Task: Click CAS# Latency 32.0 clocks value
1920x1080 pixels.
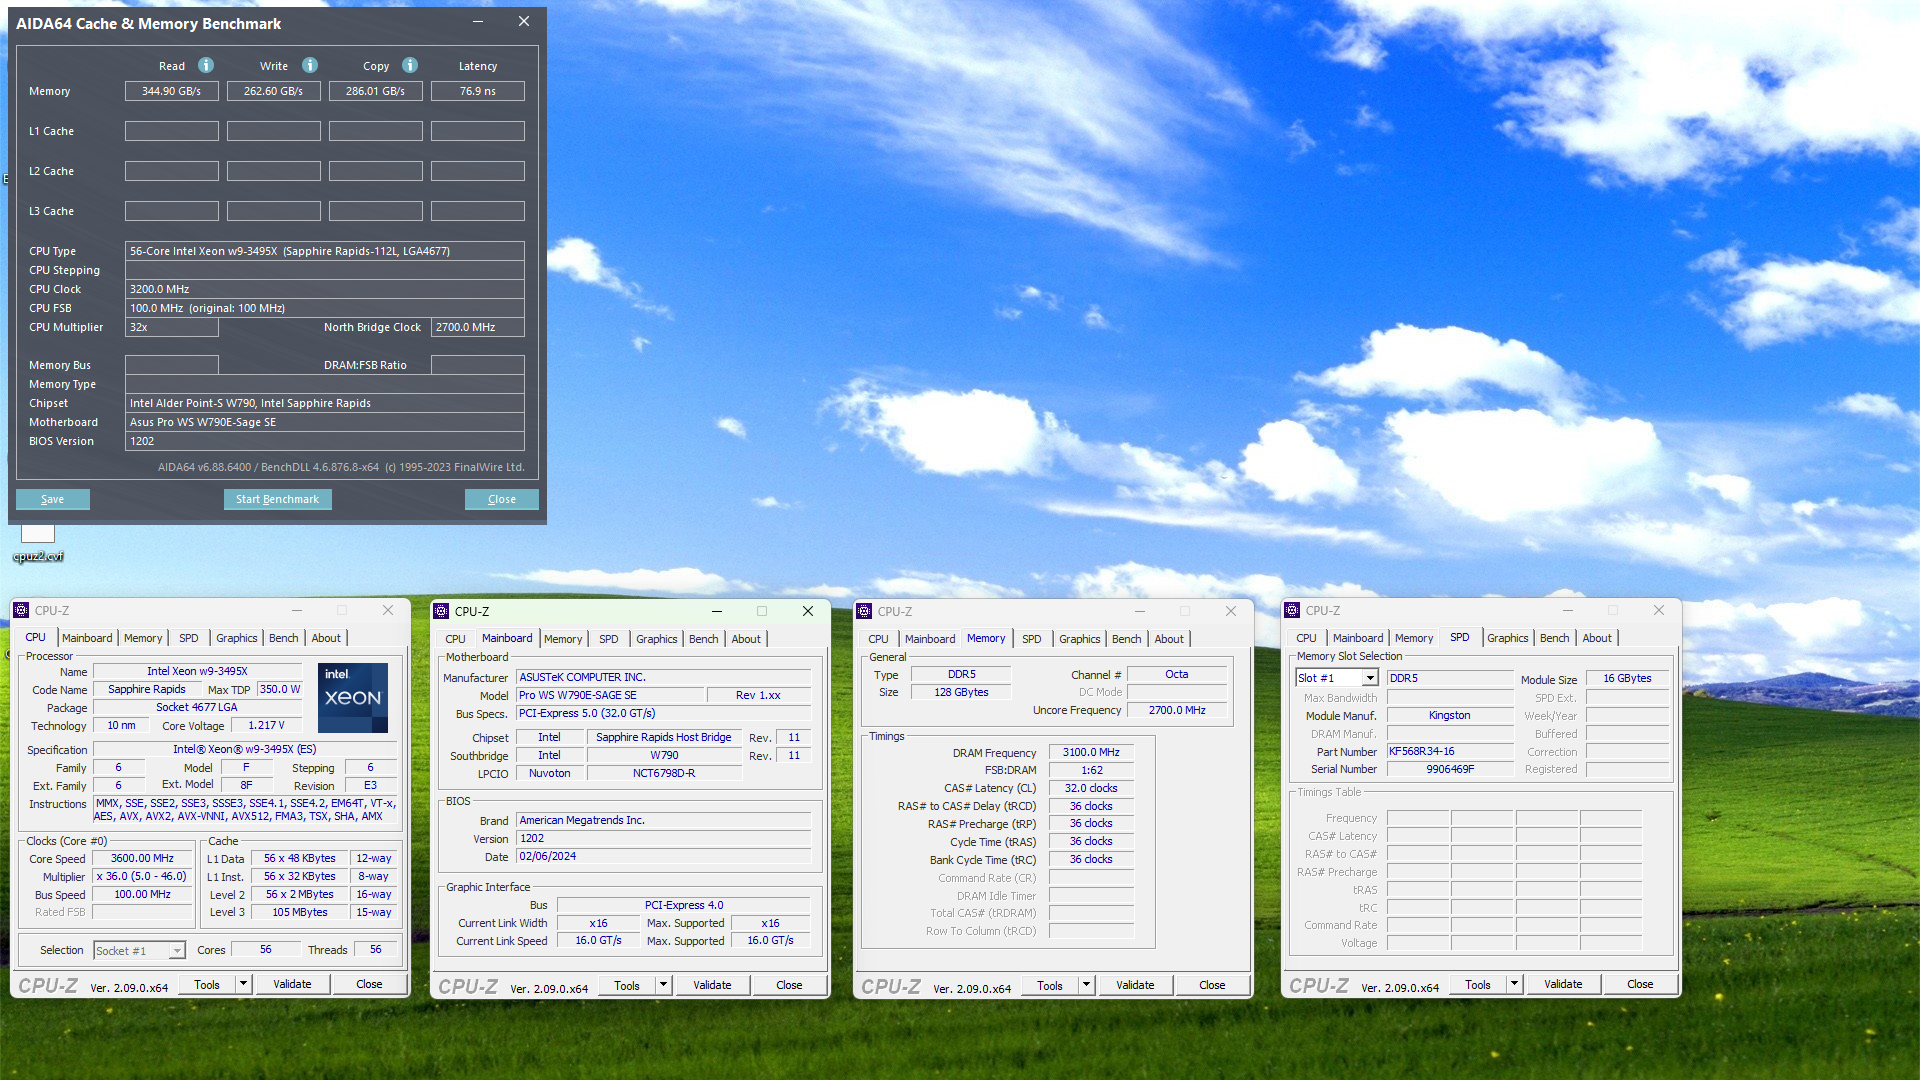Action: pos(1091,789)
